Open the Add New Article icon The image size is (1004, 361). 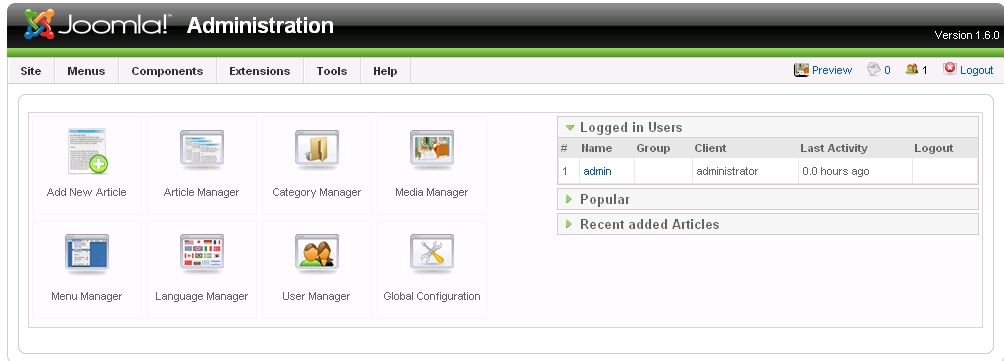(x=88, y=151)
